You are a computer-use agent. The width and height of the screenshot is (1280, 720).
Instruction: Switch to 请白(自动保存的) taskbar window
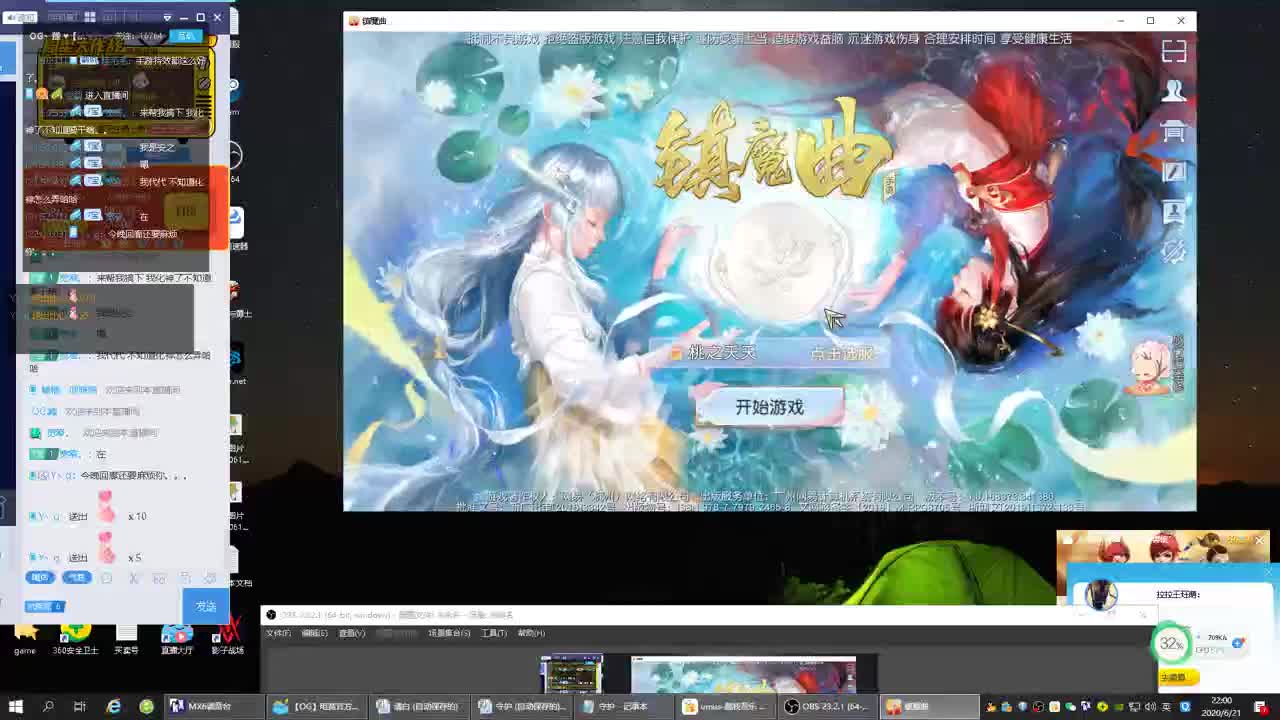[x=418, y=706]
